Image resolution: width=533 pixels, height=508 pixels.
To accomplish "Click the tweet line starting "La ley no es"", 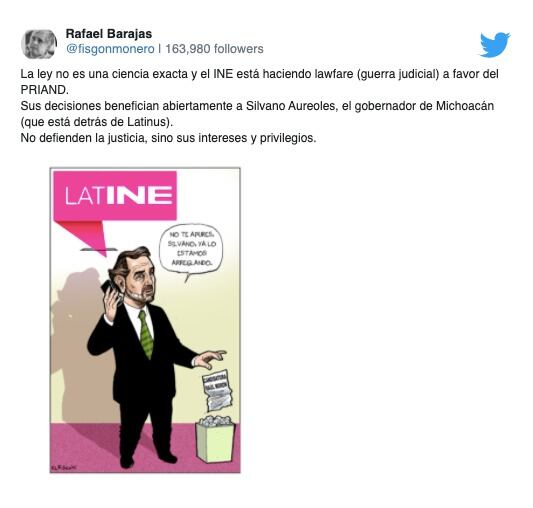I will 259,74.
